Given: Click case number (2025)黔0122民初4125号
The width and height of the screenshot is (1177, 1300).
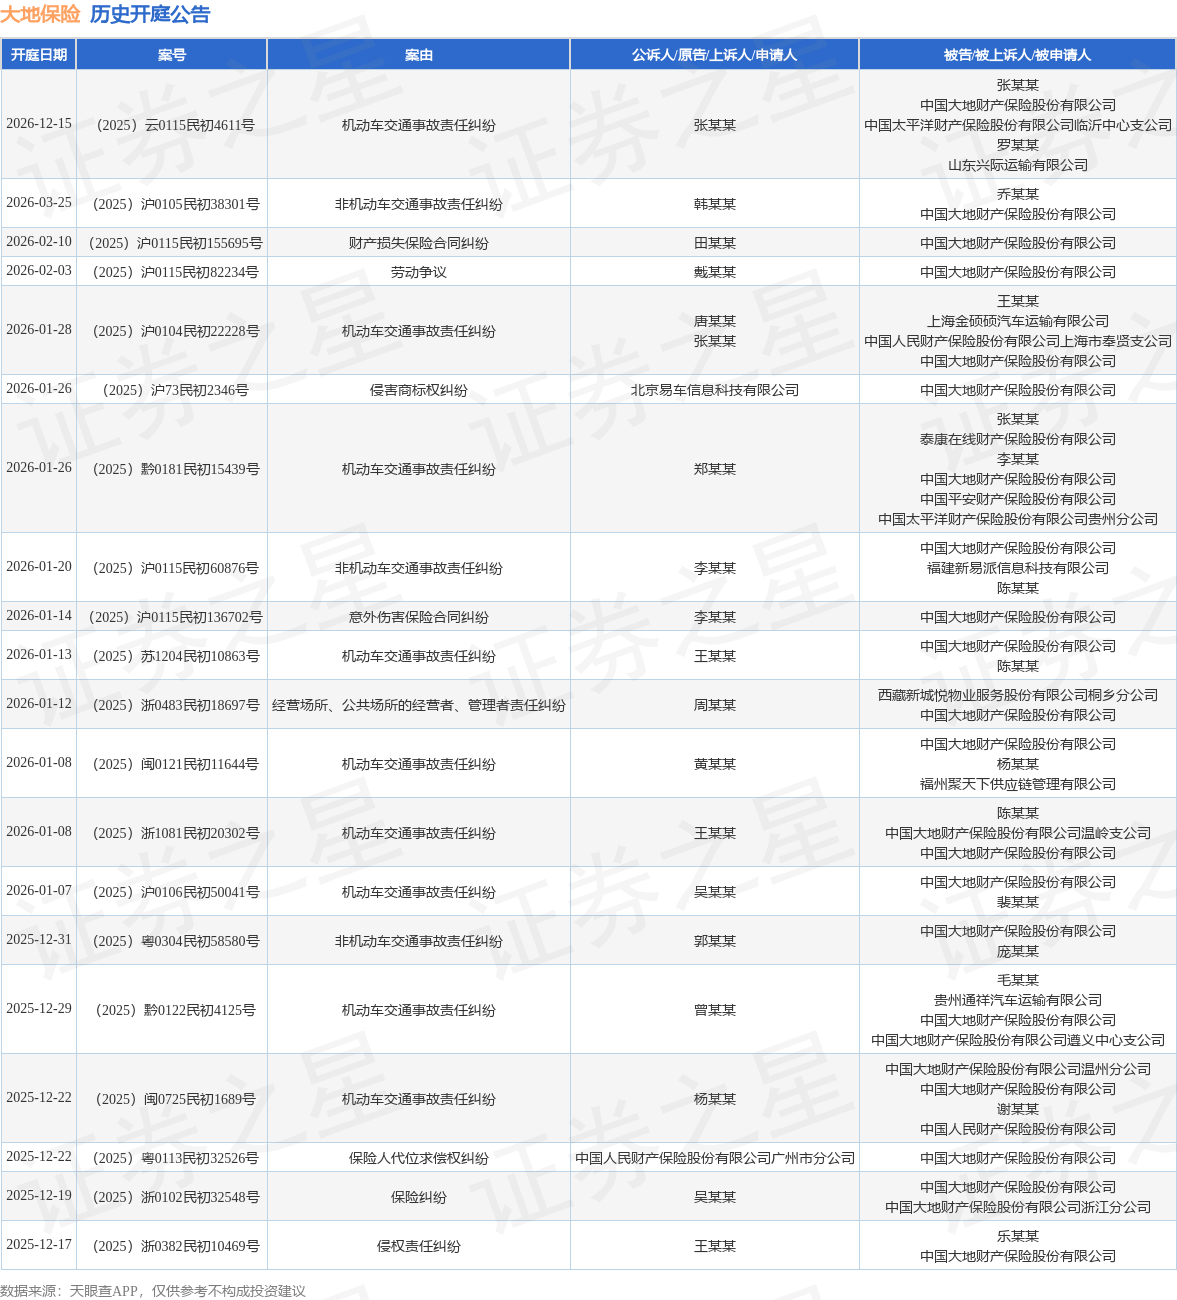Looking at the screenshot, I should (x=172, y=1010).
